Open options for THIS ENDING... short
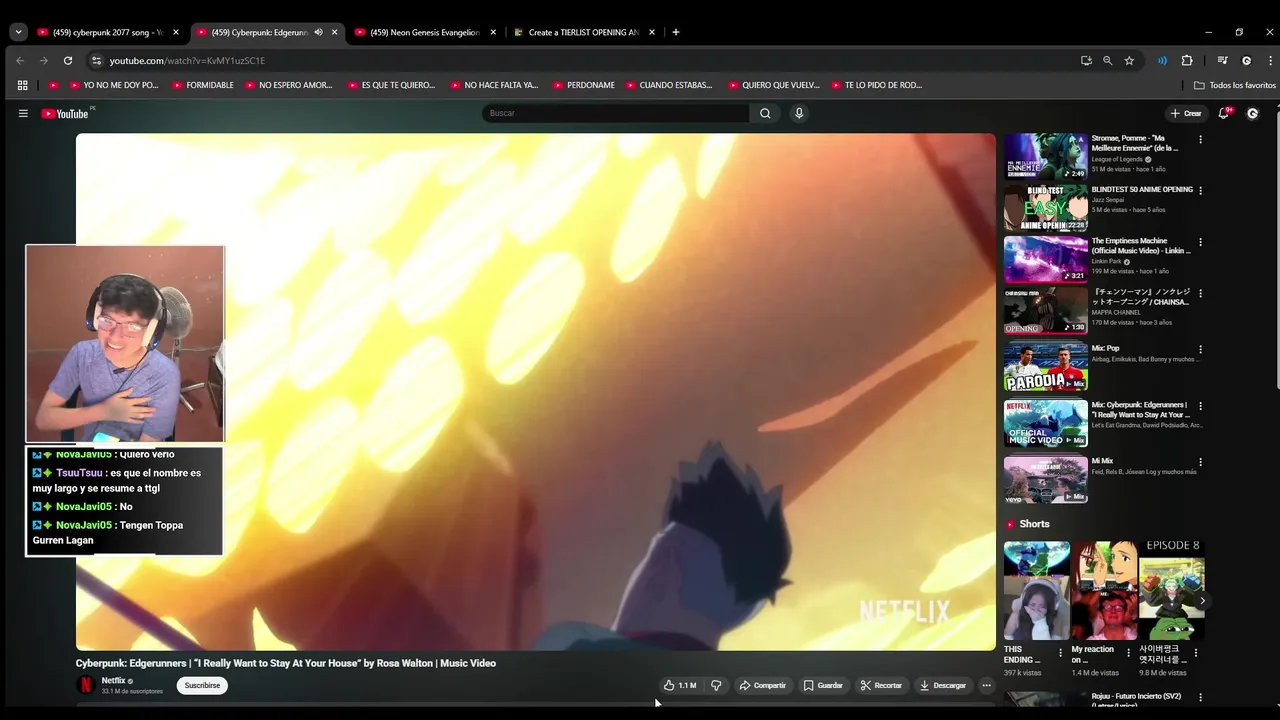Screen dimensions: 1280x720 point(1061,653)
